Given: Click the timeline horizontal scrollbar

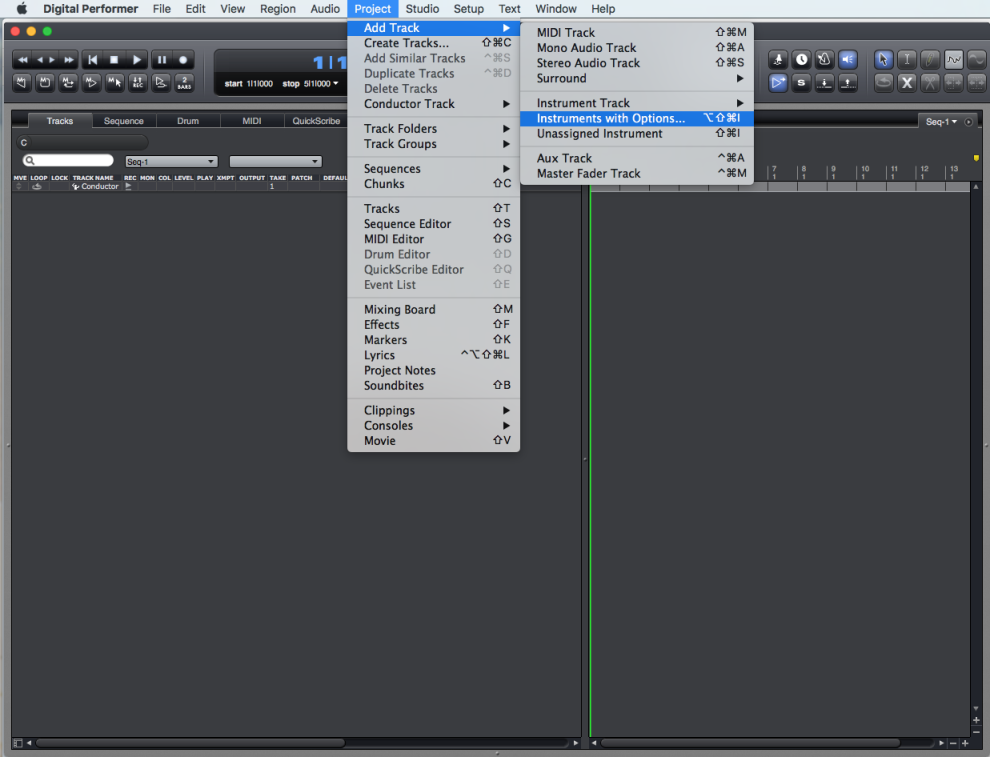Looking at the screenshot, I should click(x=750, y=743).
